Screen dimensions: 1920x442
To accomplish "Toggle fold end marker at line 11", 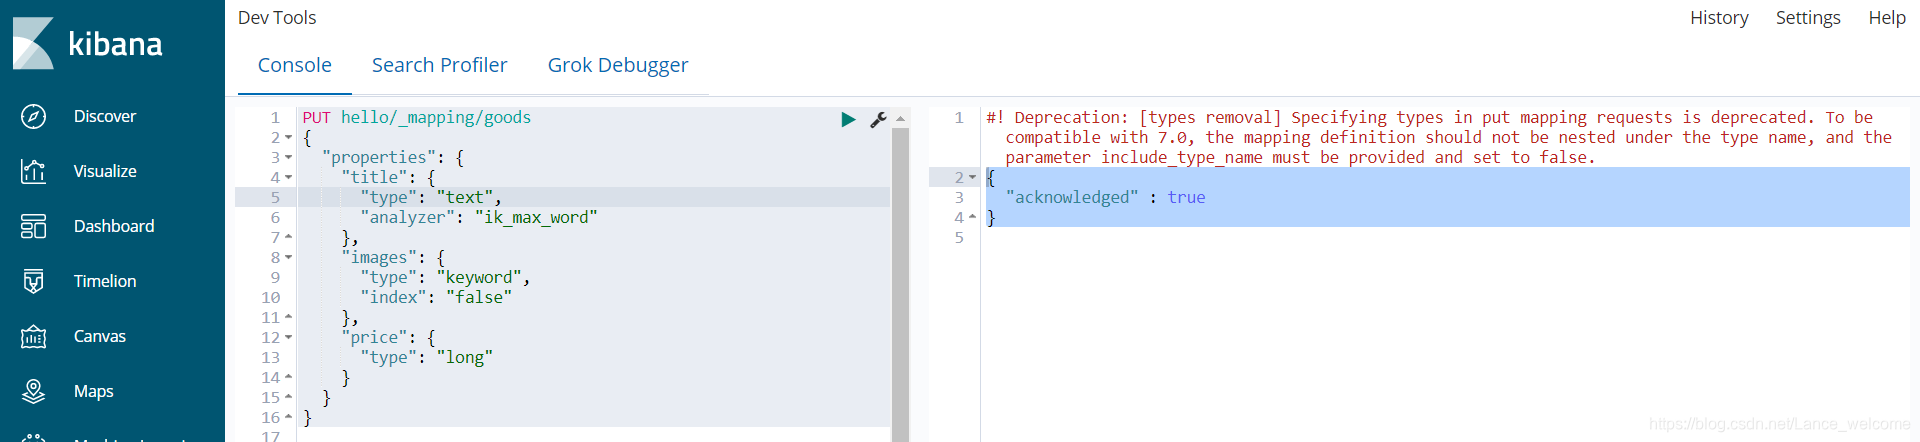I will pyautogui.click(x=289, y=317).
